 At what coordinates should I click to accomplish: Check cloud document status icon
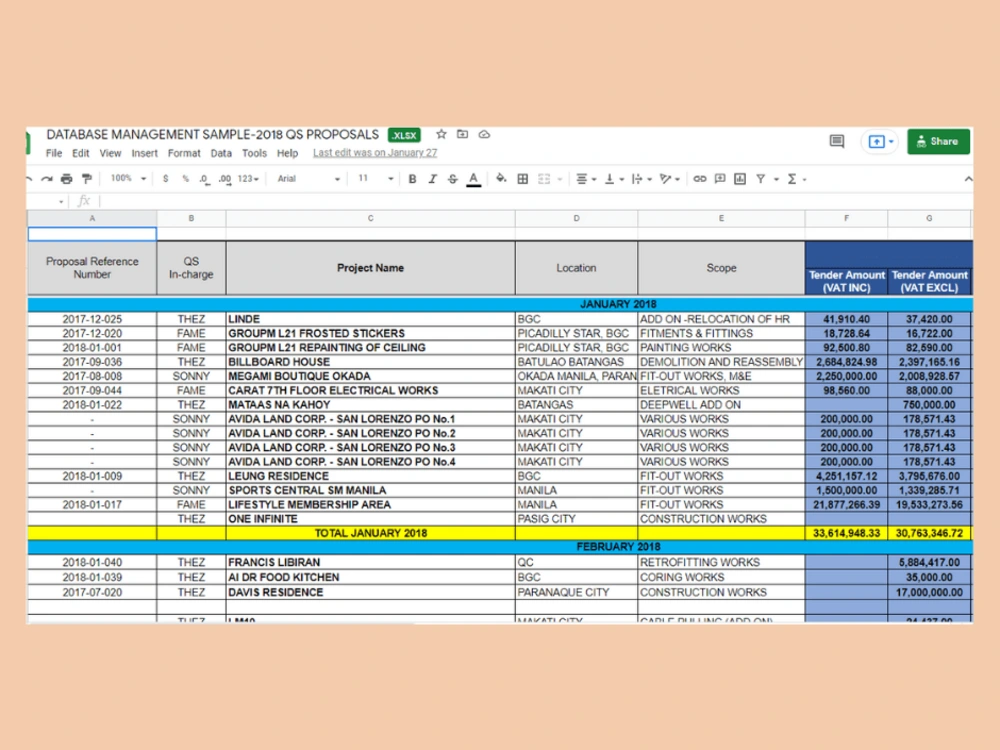[484, 135]
